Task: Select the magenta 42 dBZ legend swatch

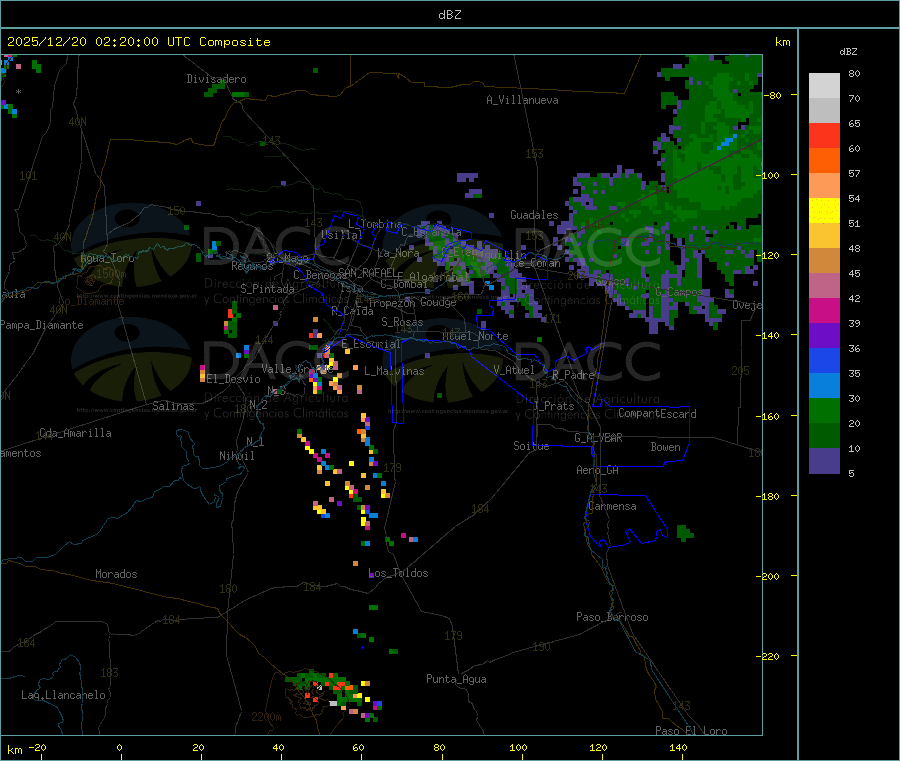Action: point(824,310)
